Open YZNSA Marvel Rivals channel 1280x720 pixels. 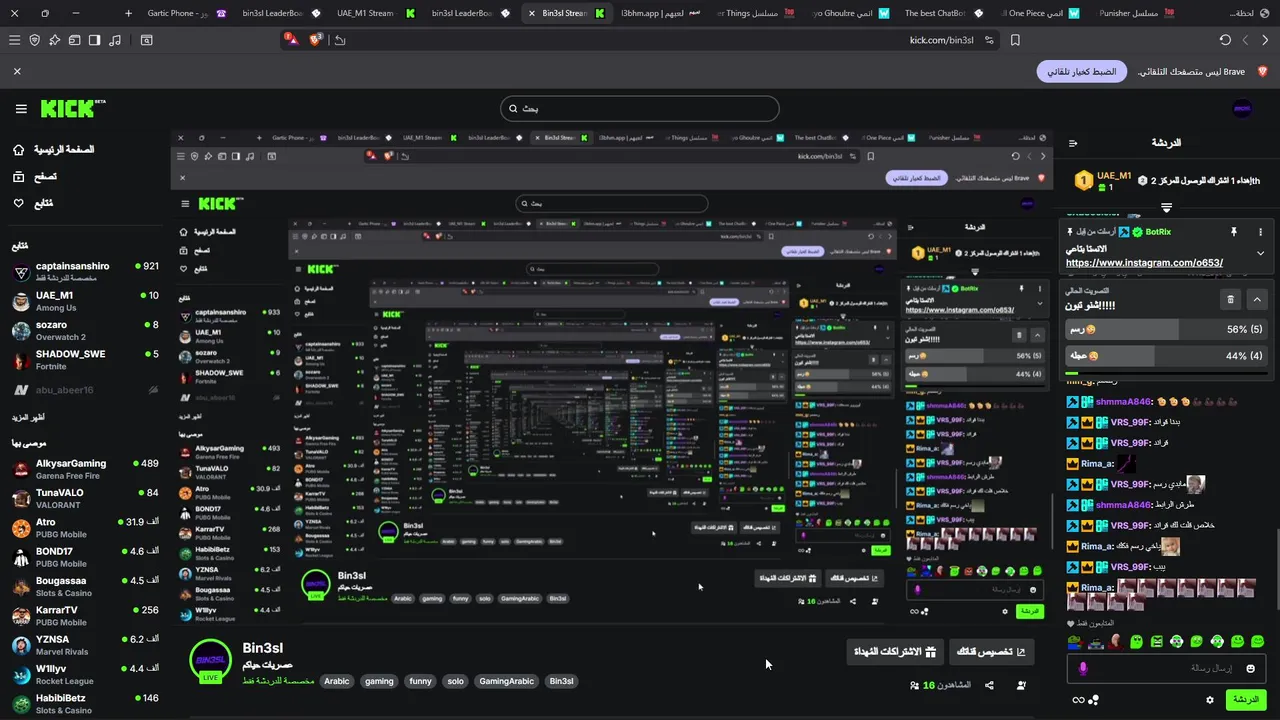pyautogui.click(x=85, y=645)
